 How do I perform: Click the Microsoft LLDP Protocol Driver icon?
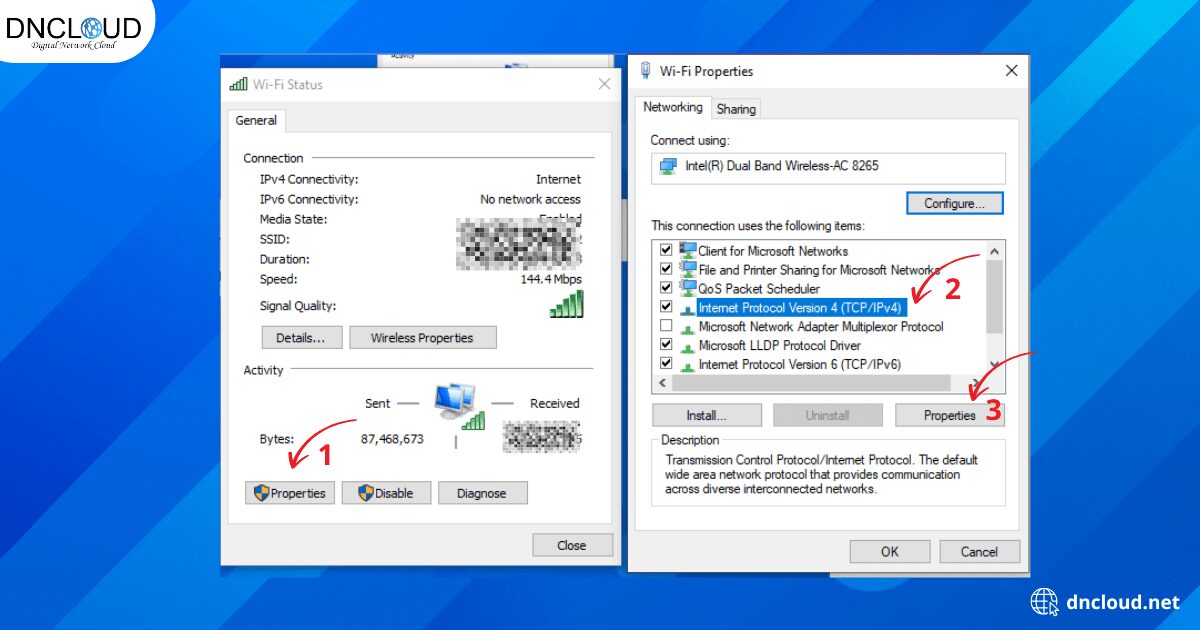point(687,346)
